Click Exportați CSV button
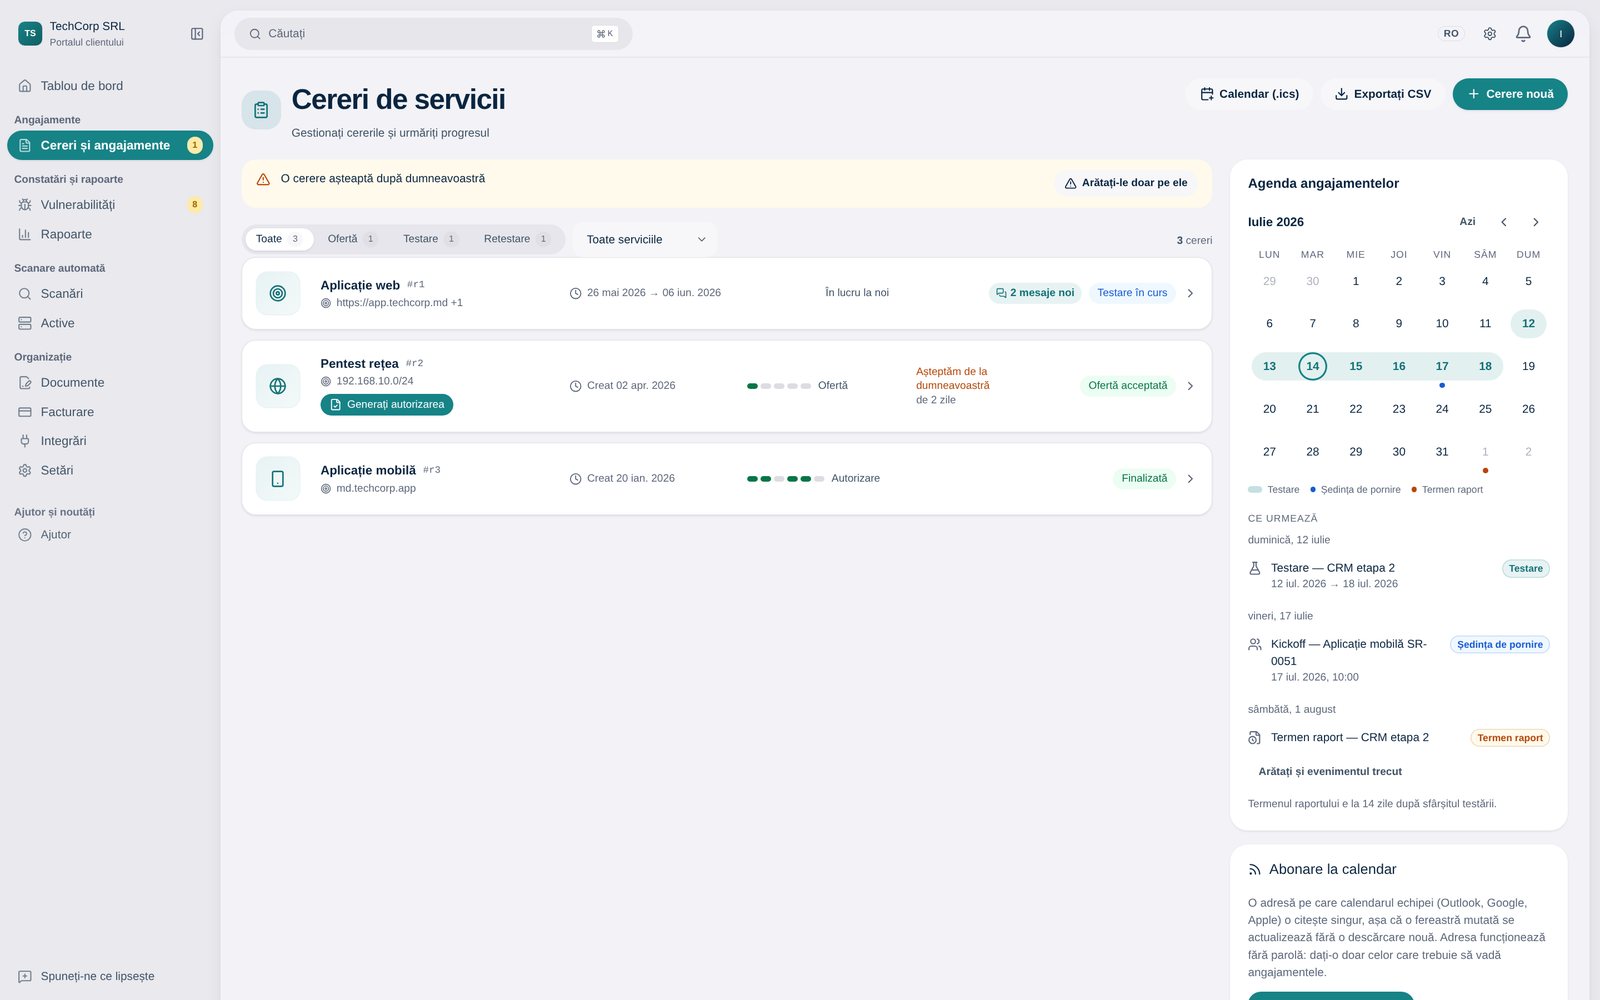The height and width of the screenshot is (1000, 1600). point(1382,94)
